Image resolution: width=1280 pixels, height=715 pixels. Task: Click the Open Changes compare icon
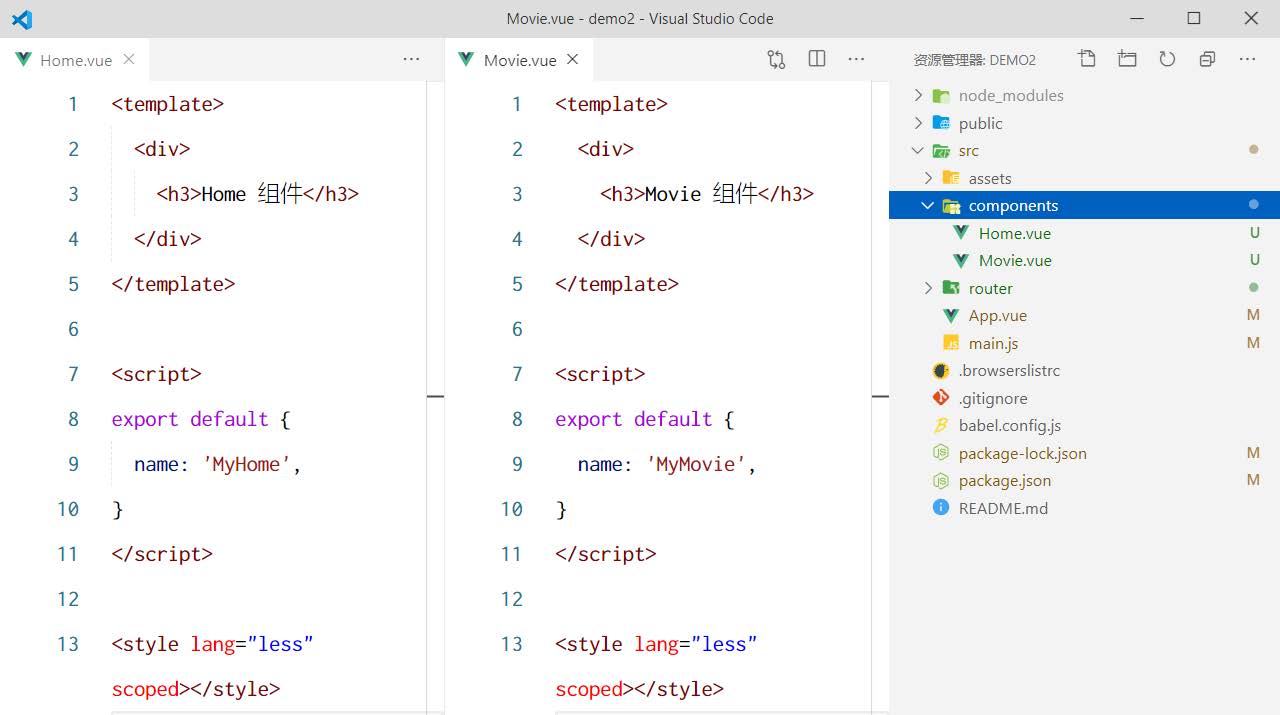click(776, 59)
